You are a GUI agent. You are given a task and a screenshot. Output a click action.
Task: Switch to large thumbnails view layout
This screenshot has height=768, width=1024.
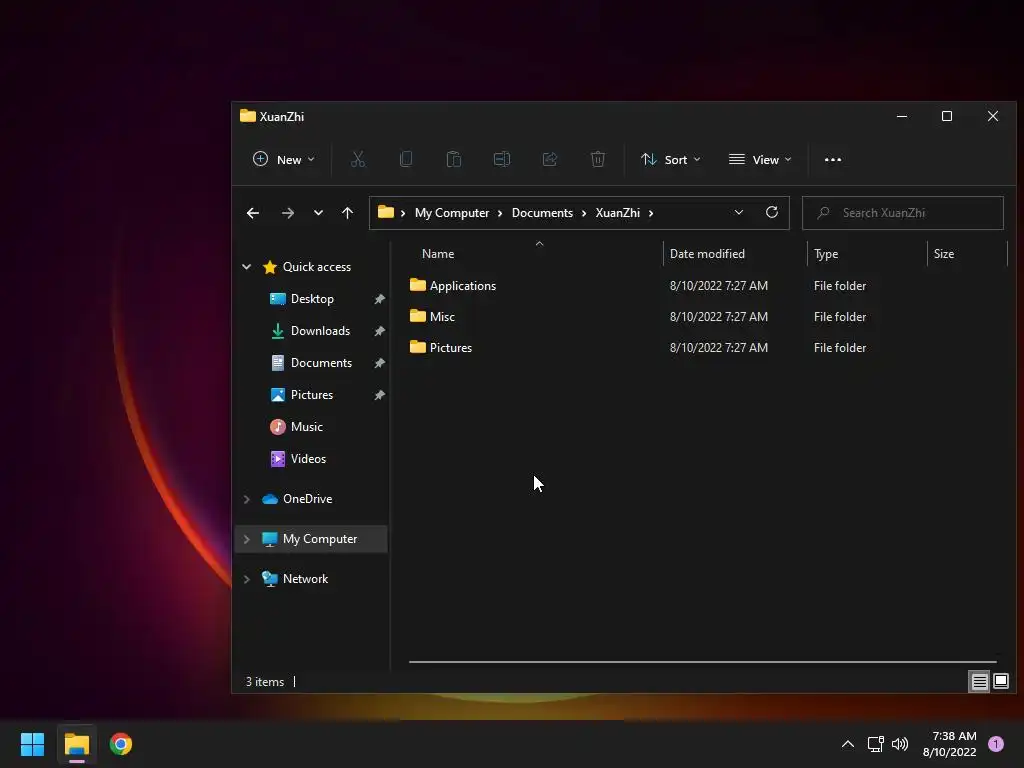[x=1000, y=682]
